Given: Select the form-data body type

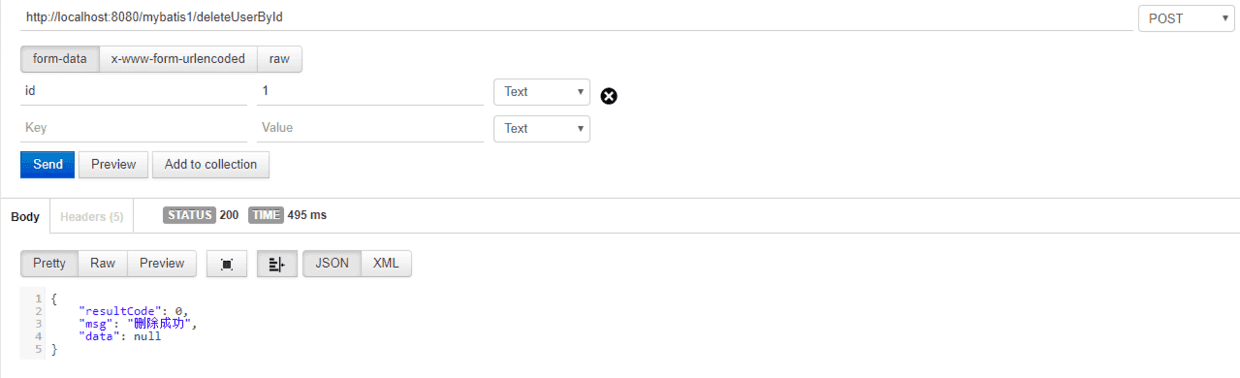Looking at the screenshot, I should (60, 59).
